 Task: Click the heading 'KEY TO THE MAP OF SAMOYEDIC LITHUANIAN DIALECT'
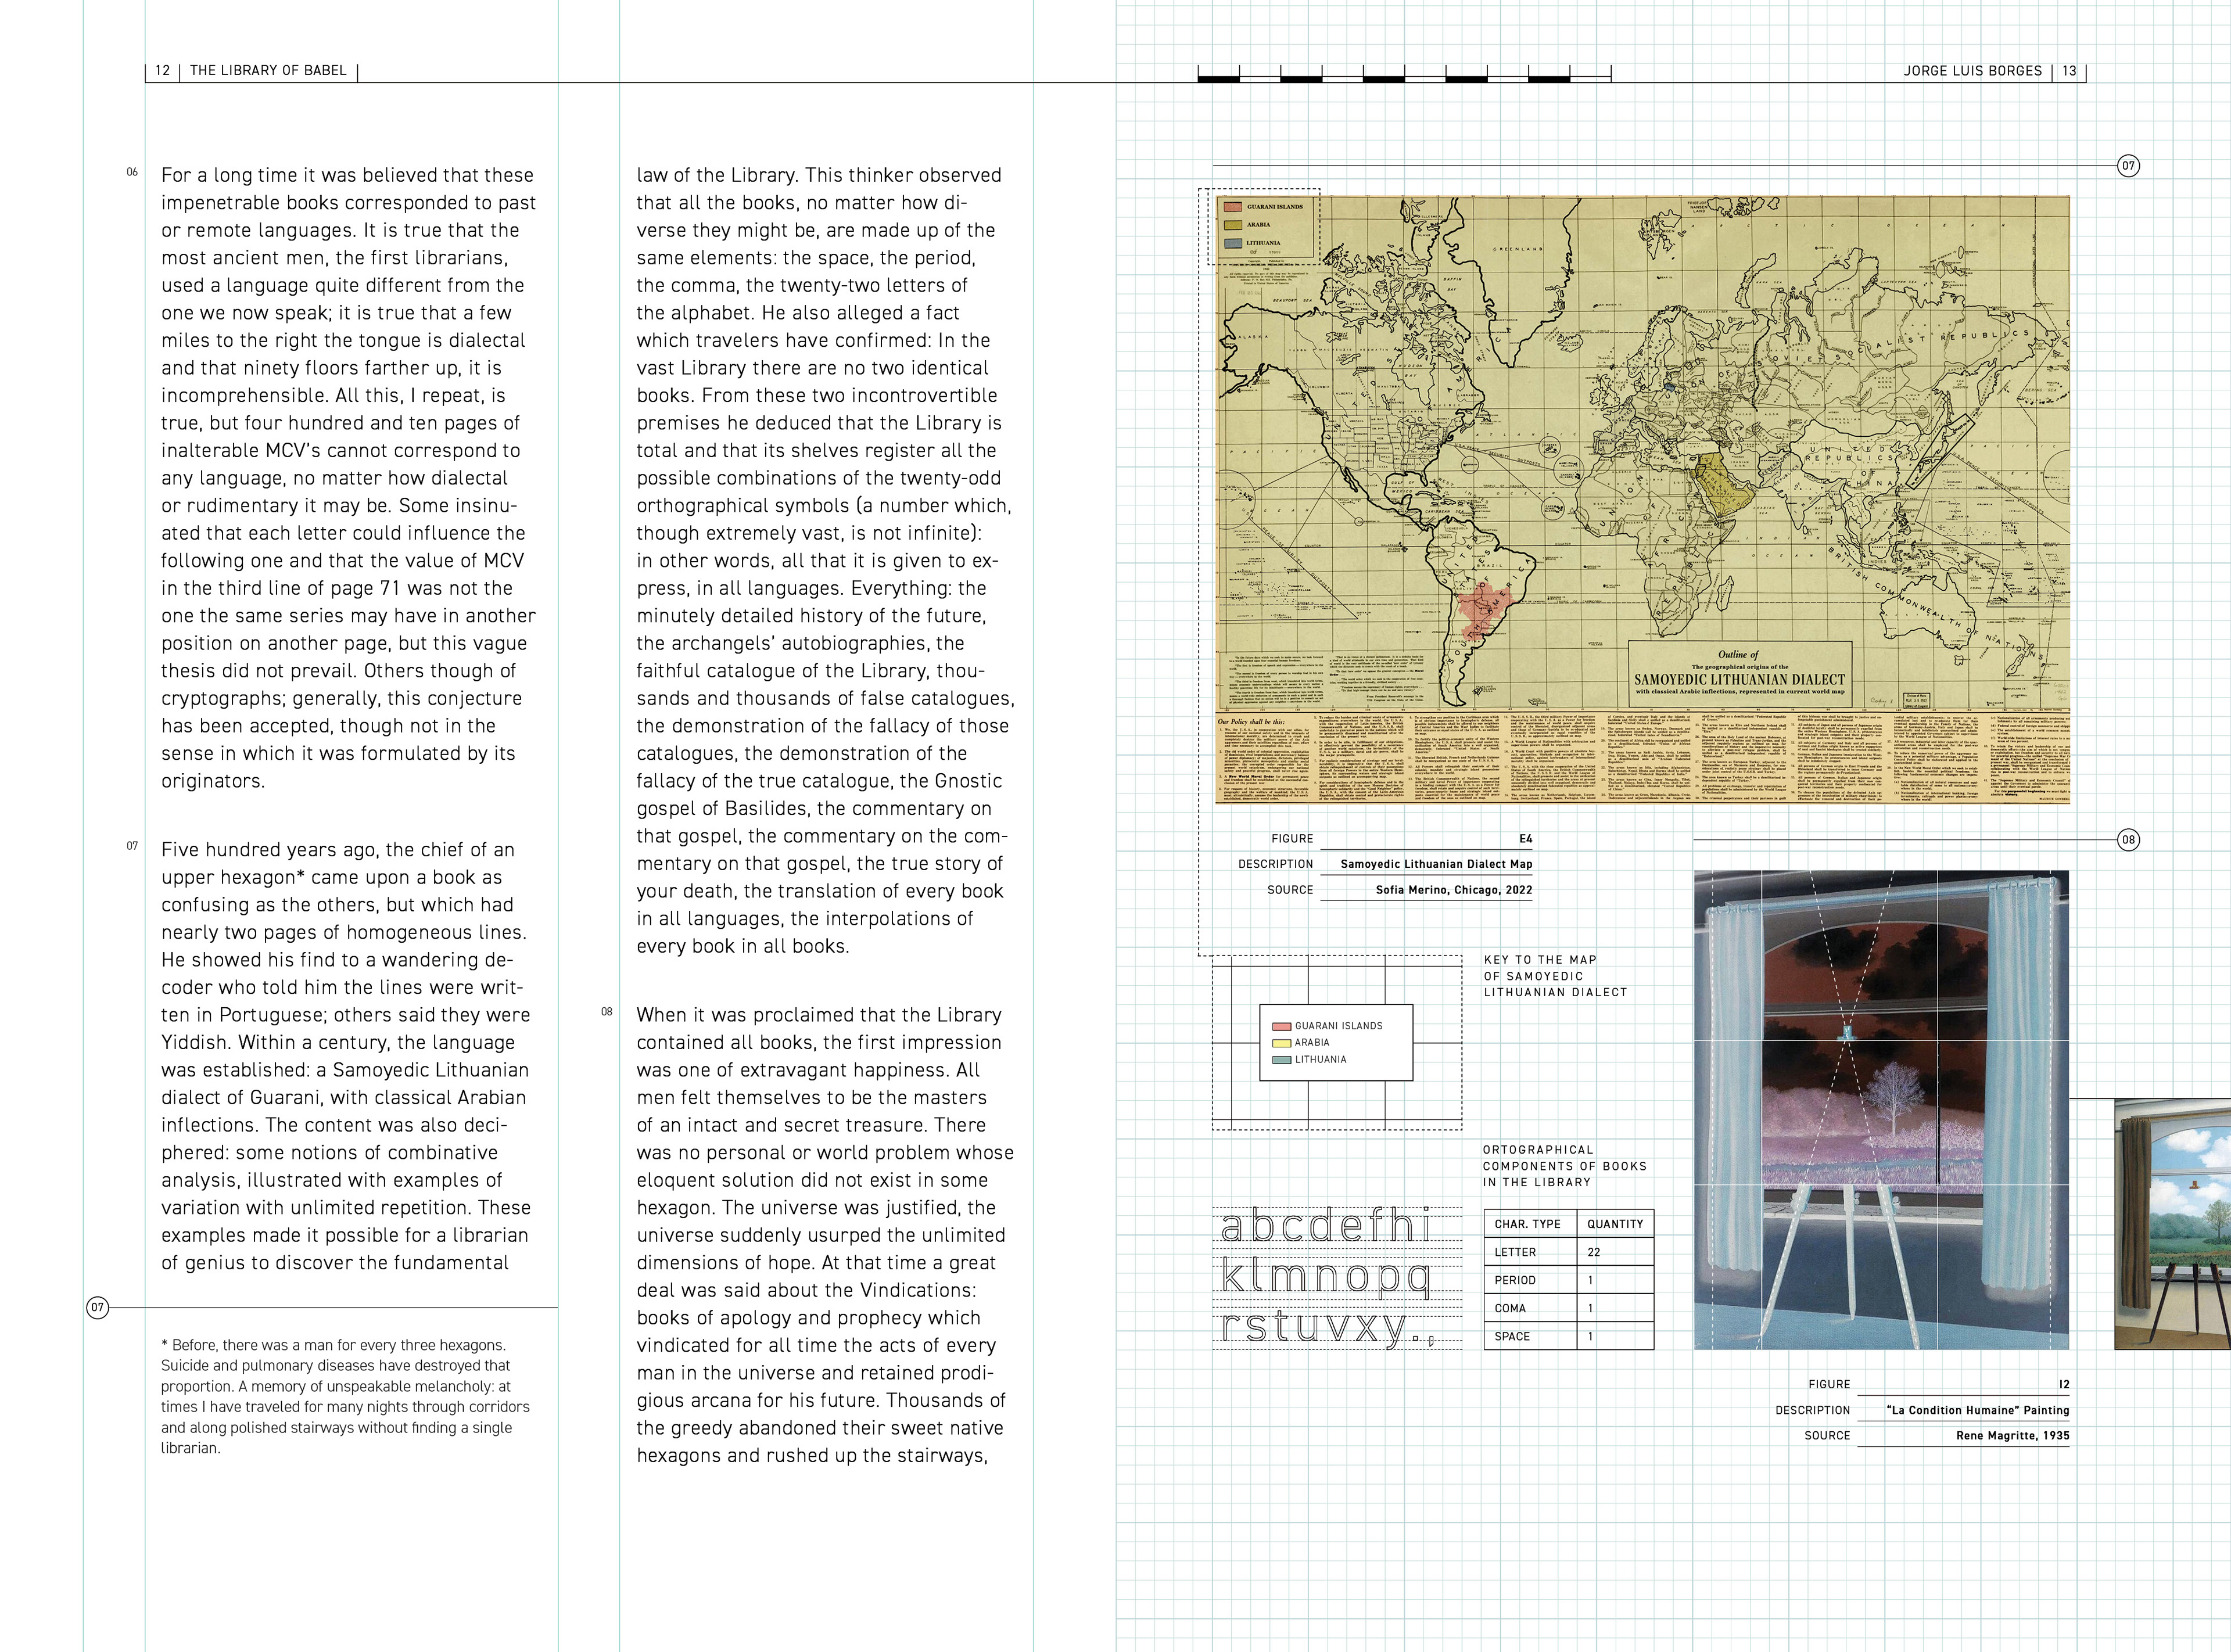[x=1555, y=976]
